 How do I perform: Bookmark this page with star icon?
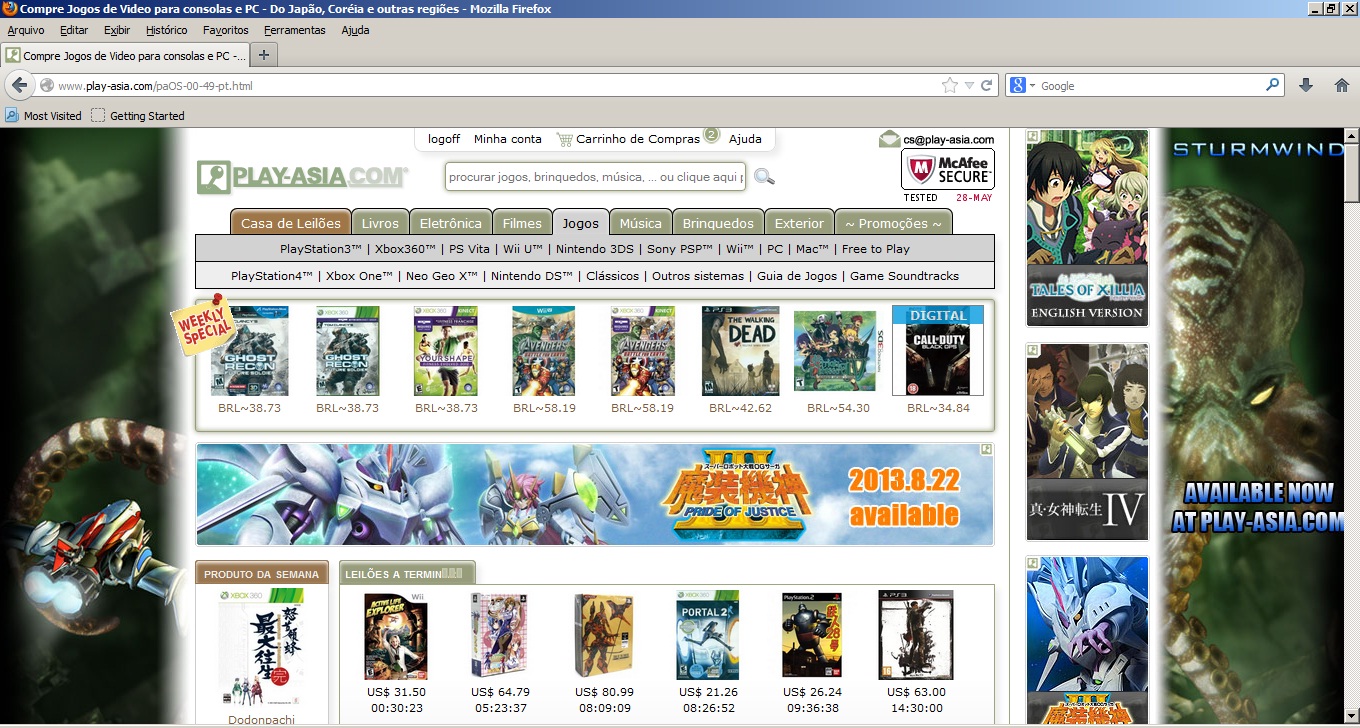pyautogui.click(x=950, y=86)
